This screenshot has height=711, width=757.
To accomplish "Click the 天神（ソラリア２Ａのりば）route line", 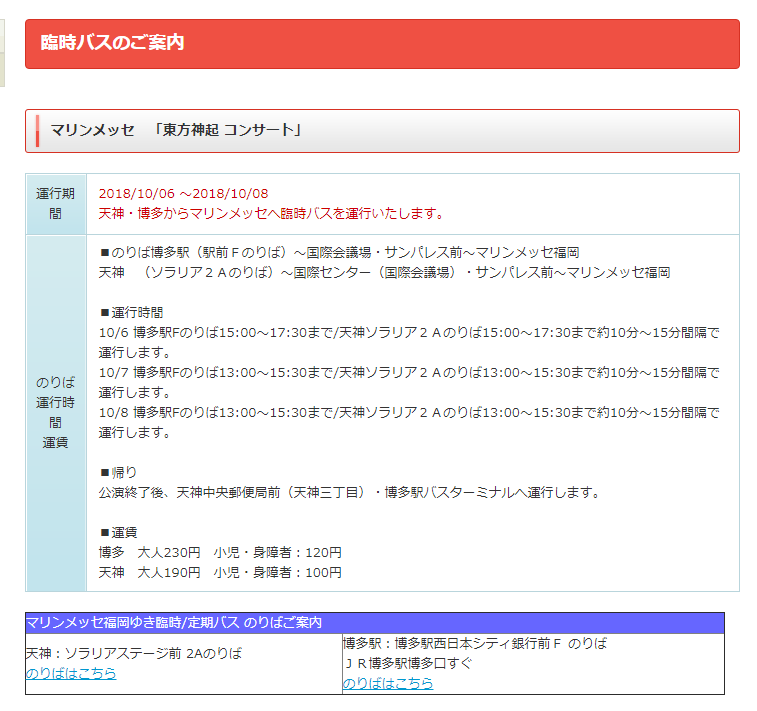I will (384, 273).
